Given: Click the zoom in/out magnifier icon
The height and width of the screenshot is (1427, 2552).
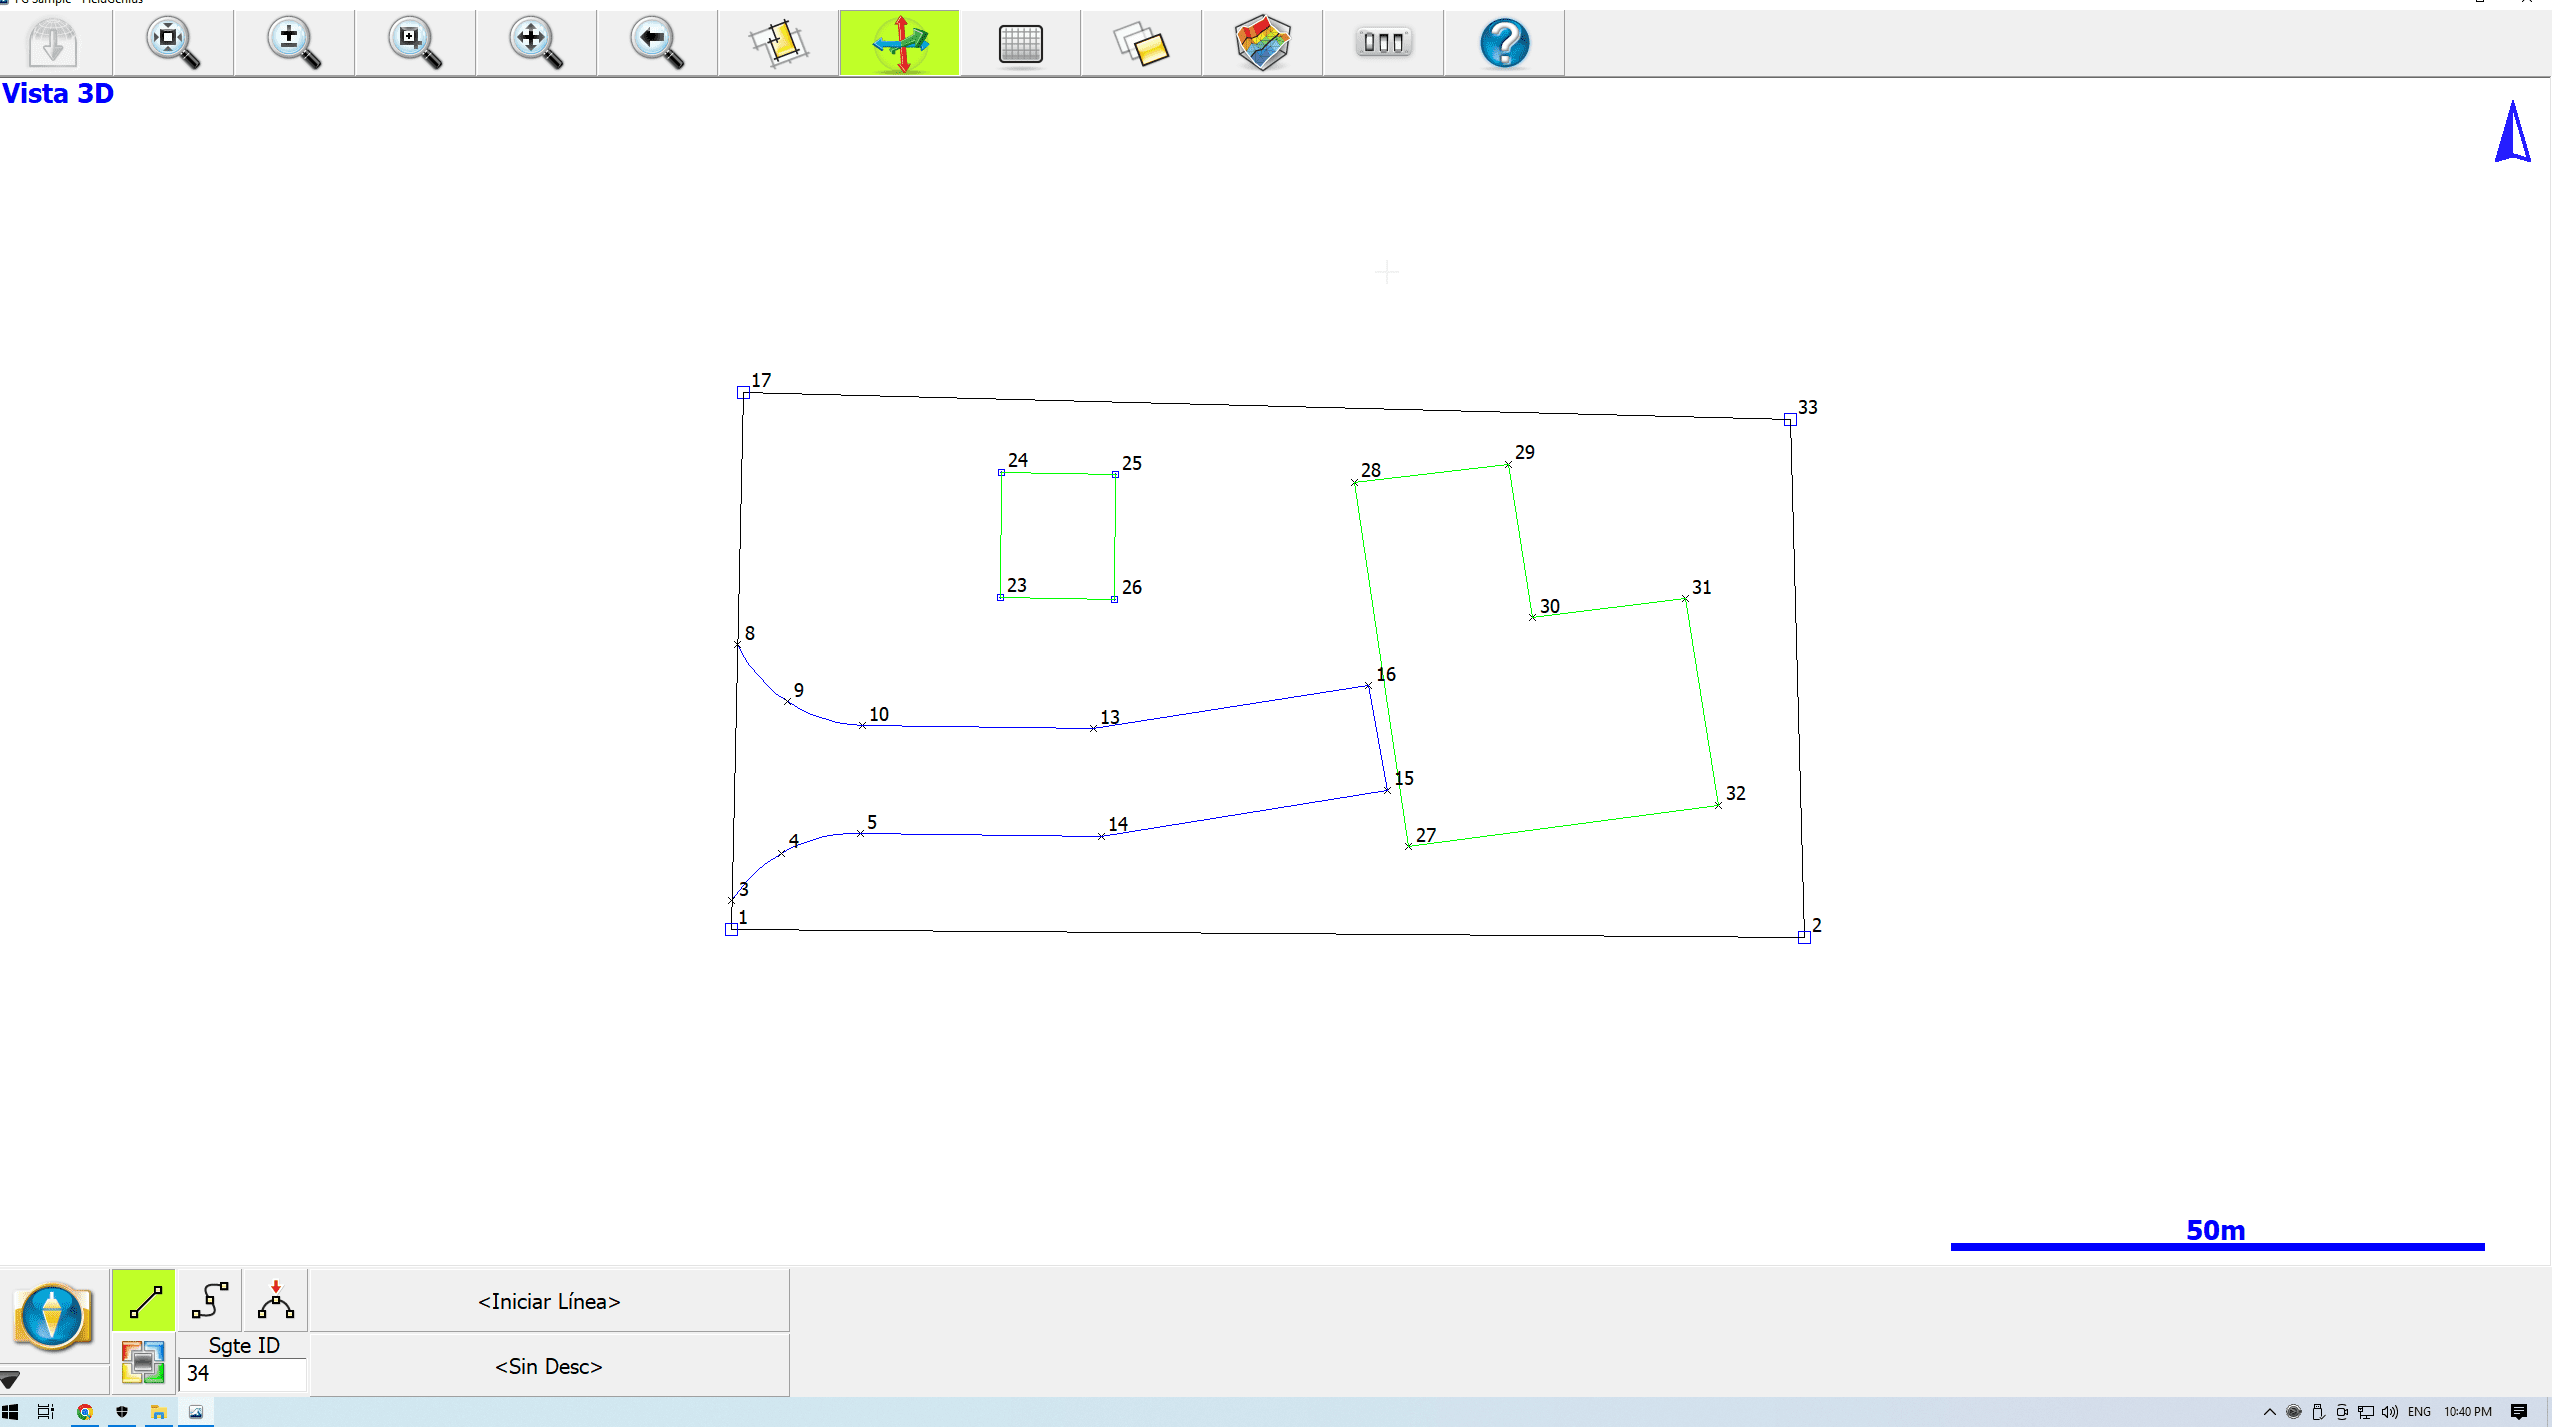Looking at the screenshot, I should (x=294, y=43).
